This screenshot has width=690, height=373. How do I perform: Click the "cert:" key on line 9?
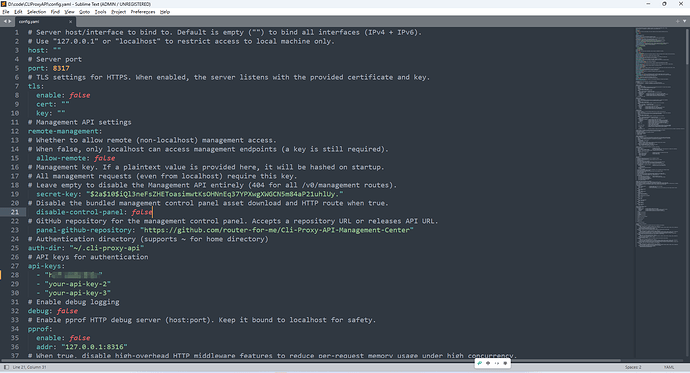tap(47, 104)
